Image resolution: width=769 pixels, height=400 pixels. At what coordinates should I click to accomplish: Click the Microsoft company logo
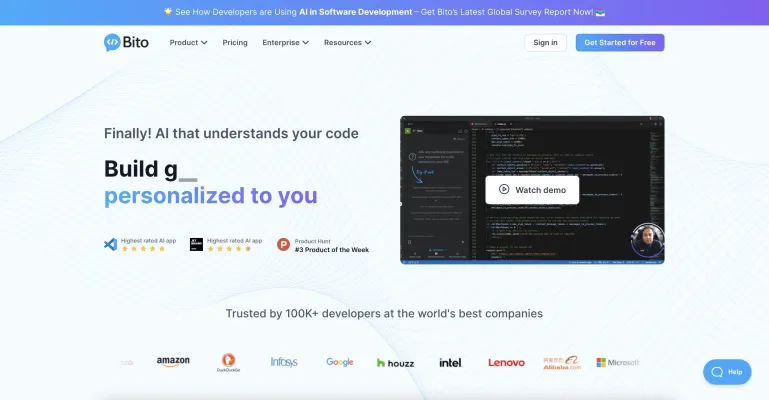click(617, 362)
